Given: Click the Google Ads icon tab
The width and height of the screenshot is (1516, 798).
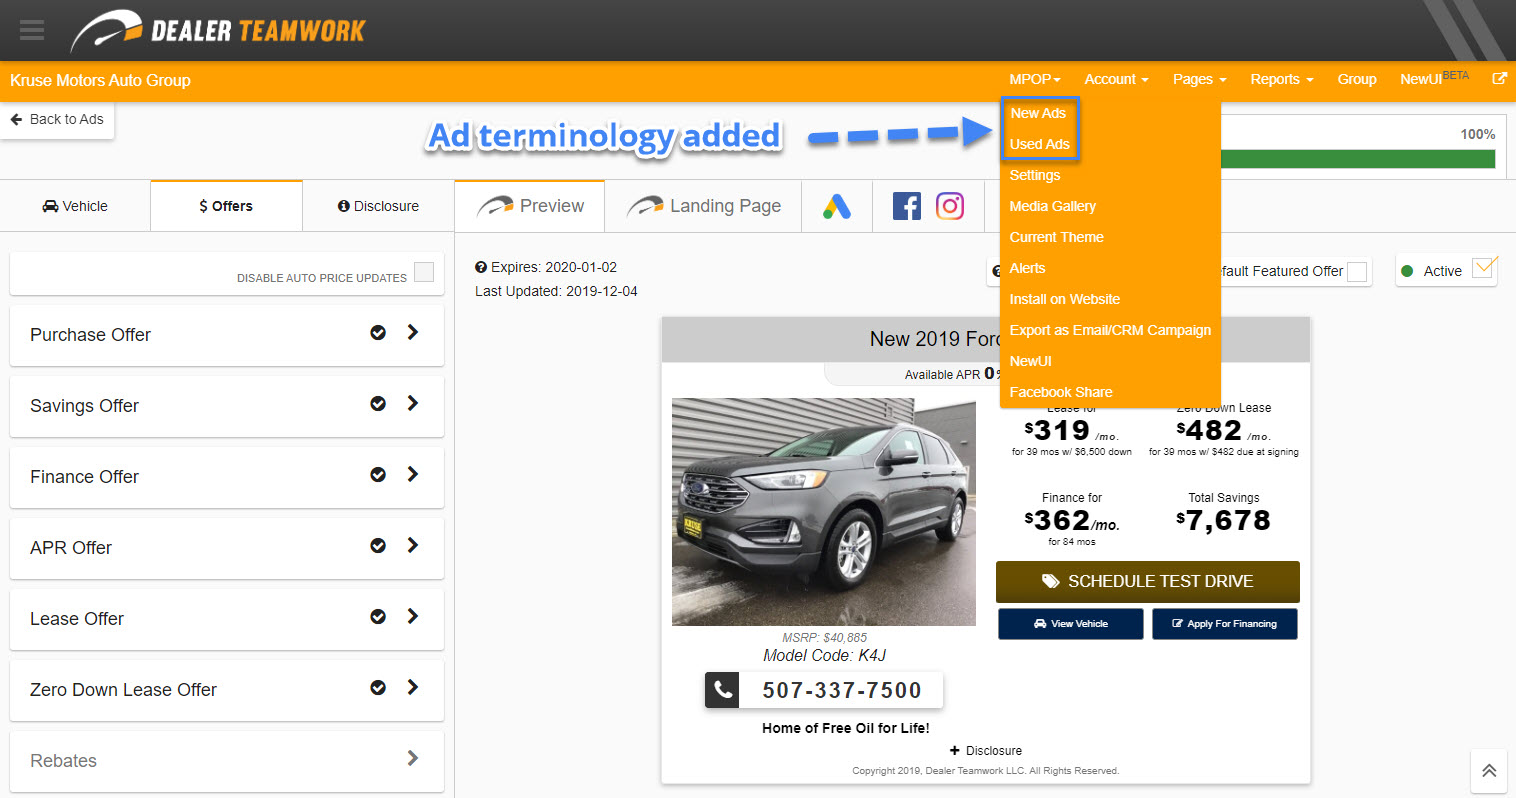Looking at the screenshot, I should pos(837,207).
